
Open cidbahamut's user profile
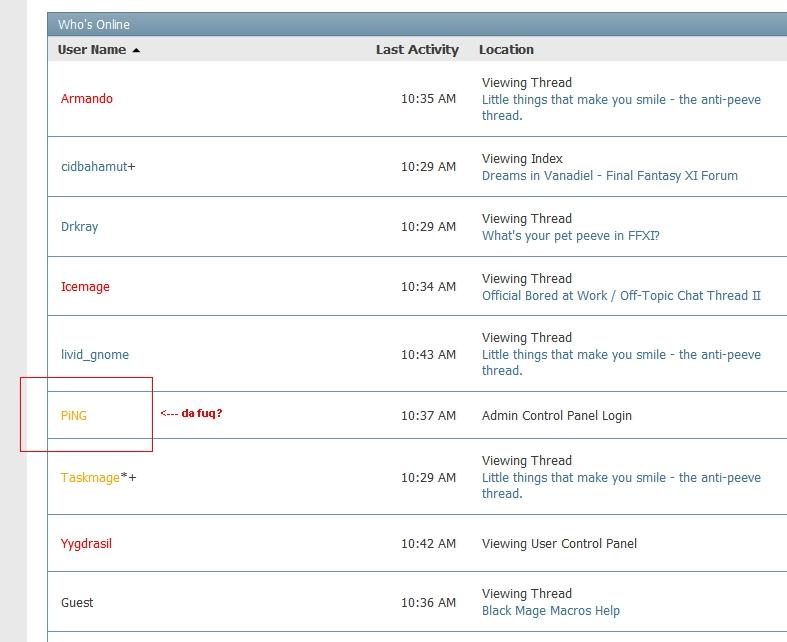click(94, 167)
